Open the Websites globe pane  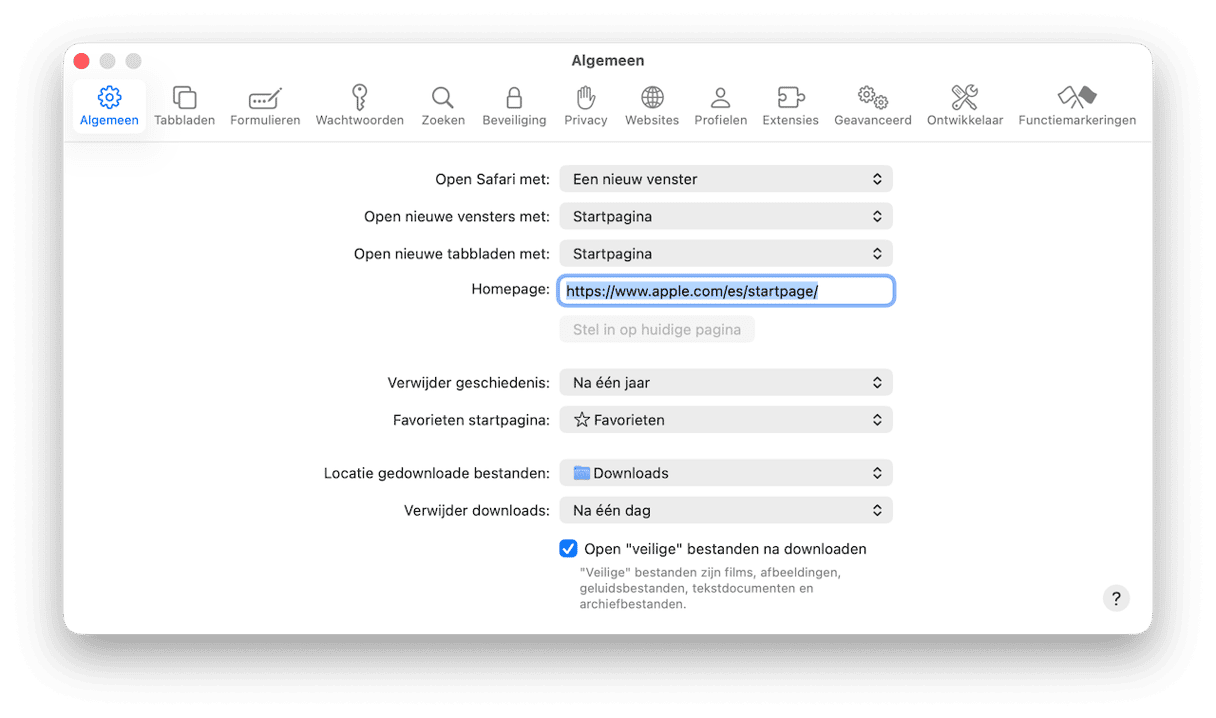tap(652, 106)
